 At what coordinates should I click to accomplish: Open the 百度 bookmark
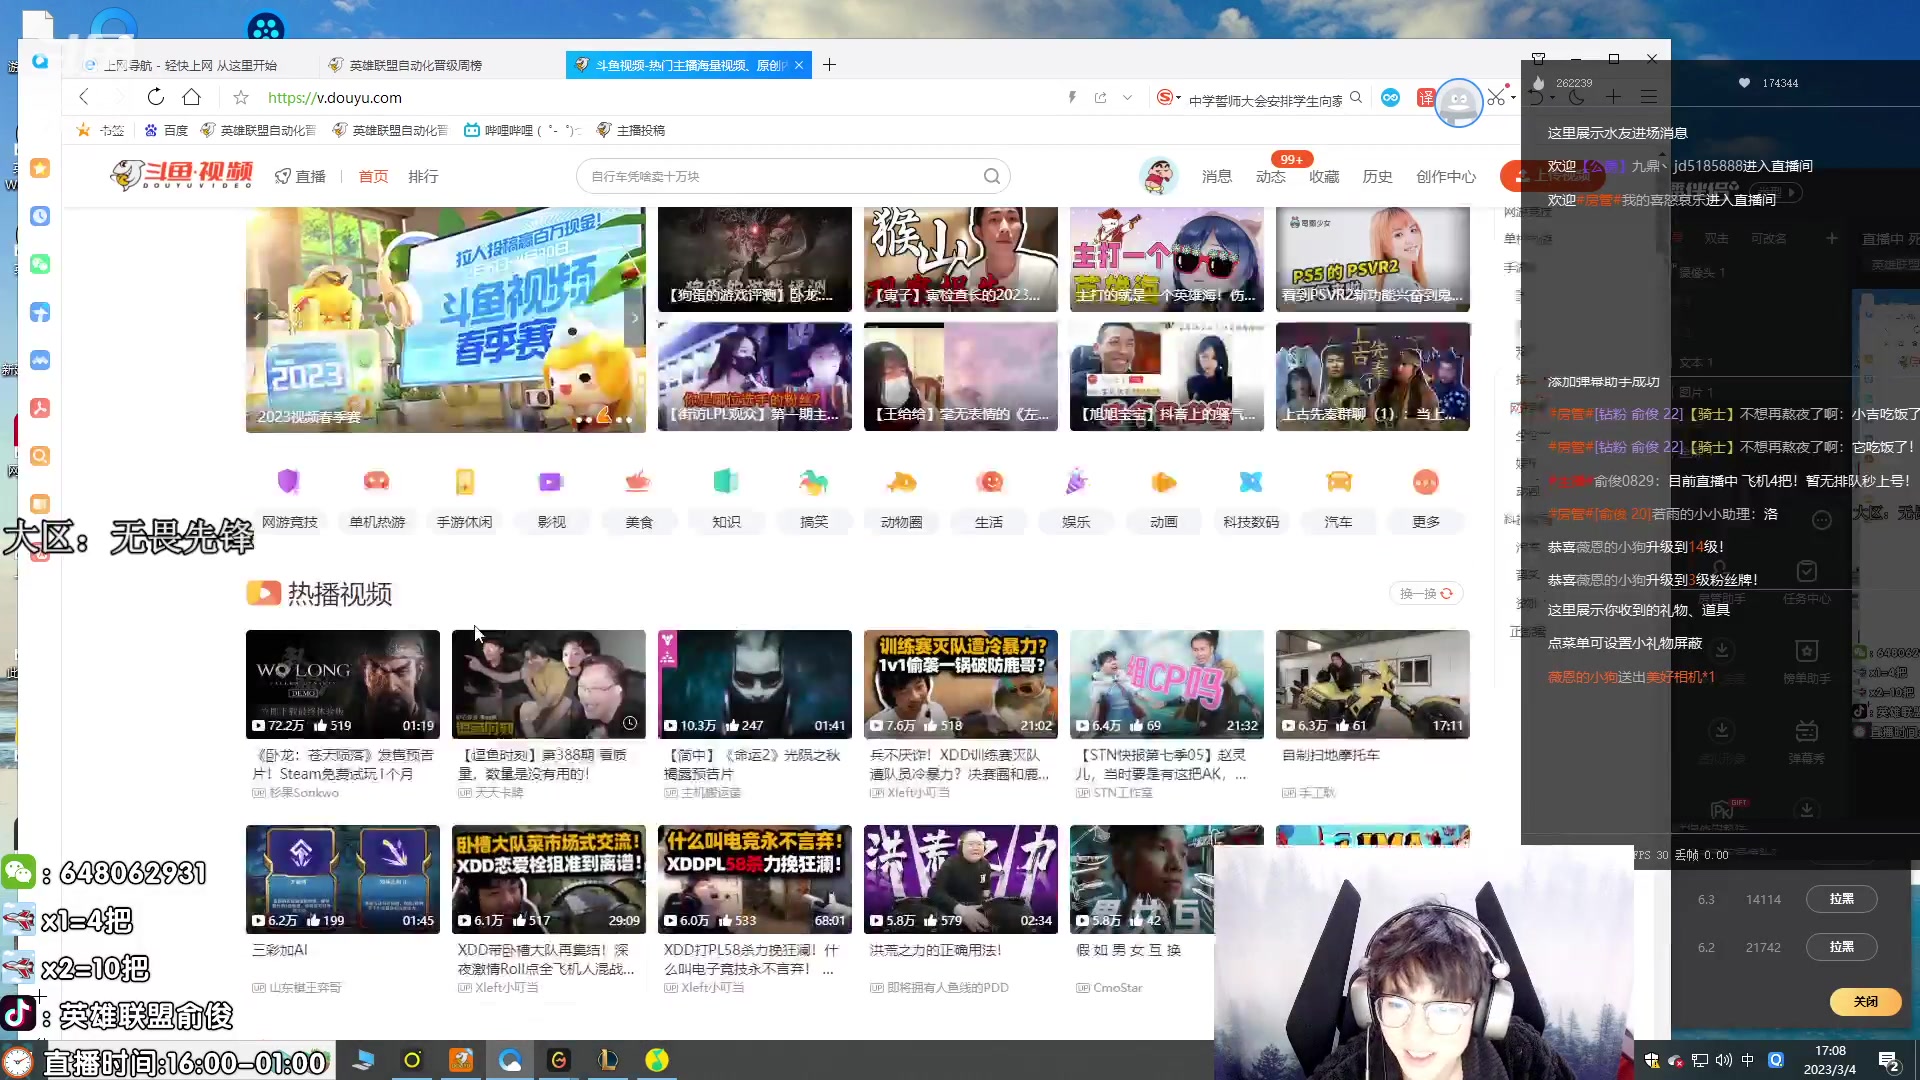coord(167,130)
